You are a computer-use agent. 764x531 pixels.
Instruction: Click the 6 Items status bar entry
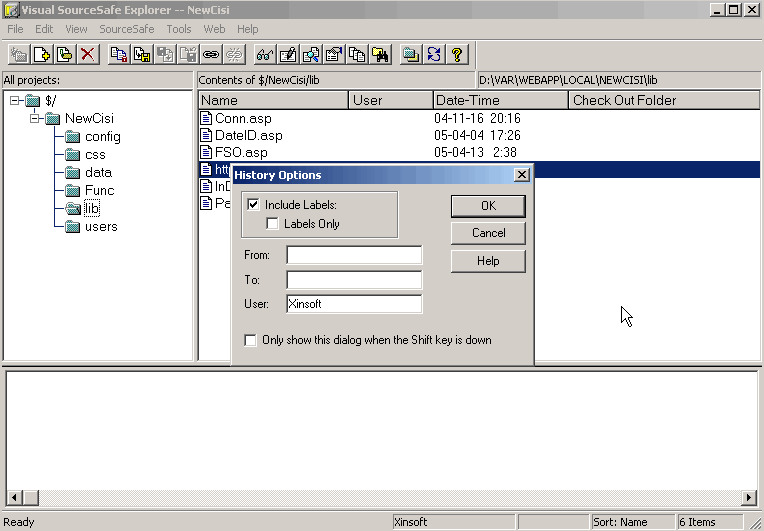tap(710, 522)
